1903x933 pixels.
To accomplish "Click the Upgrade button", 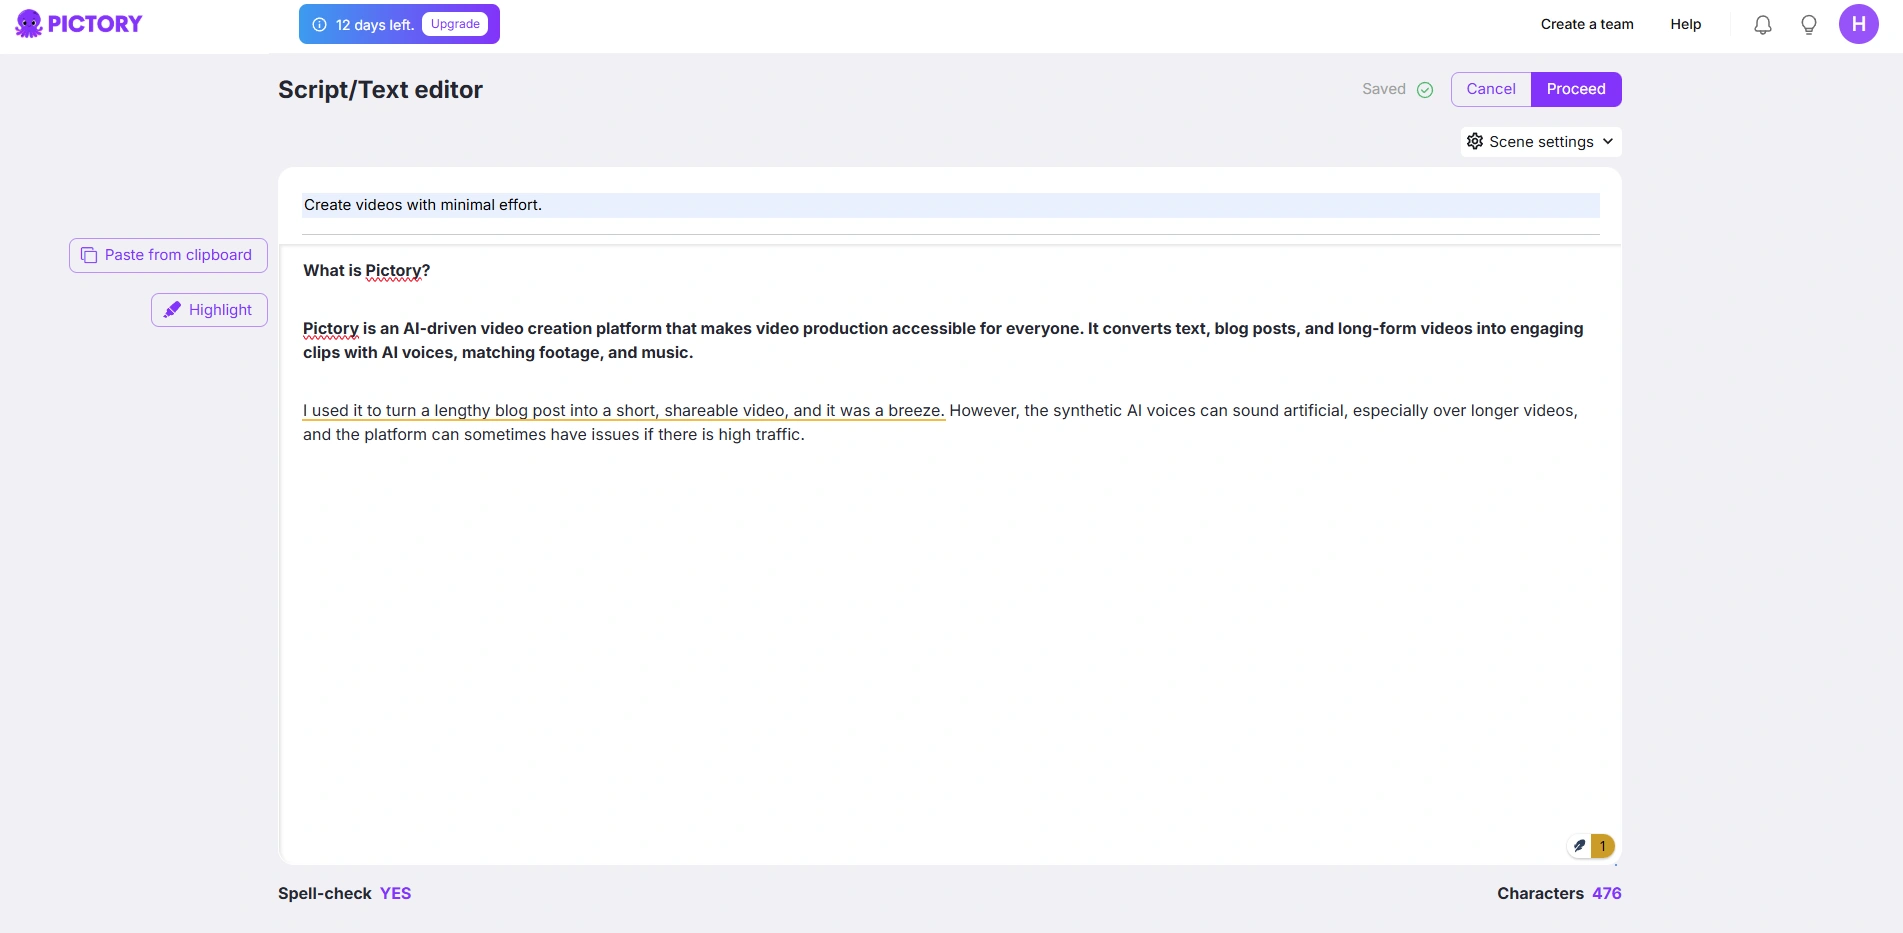I will [455, 24].
